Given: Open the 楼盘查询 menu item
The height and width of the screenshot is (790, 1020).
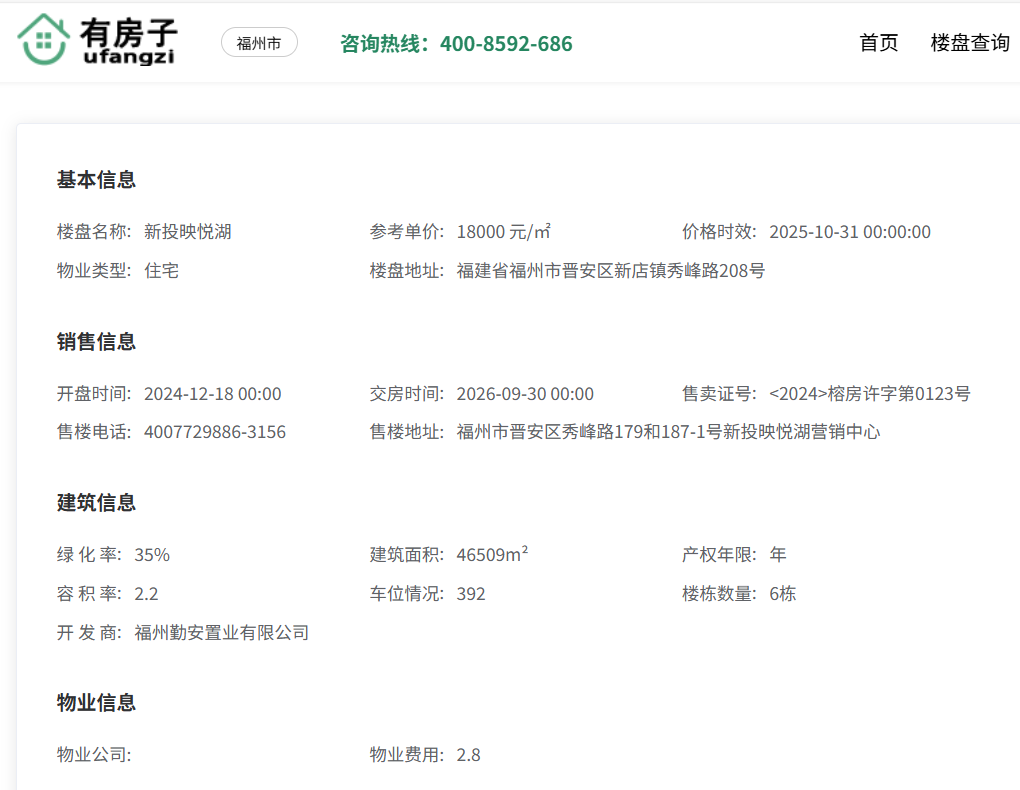Looking at the screenshot, I should click(969, 43).
